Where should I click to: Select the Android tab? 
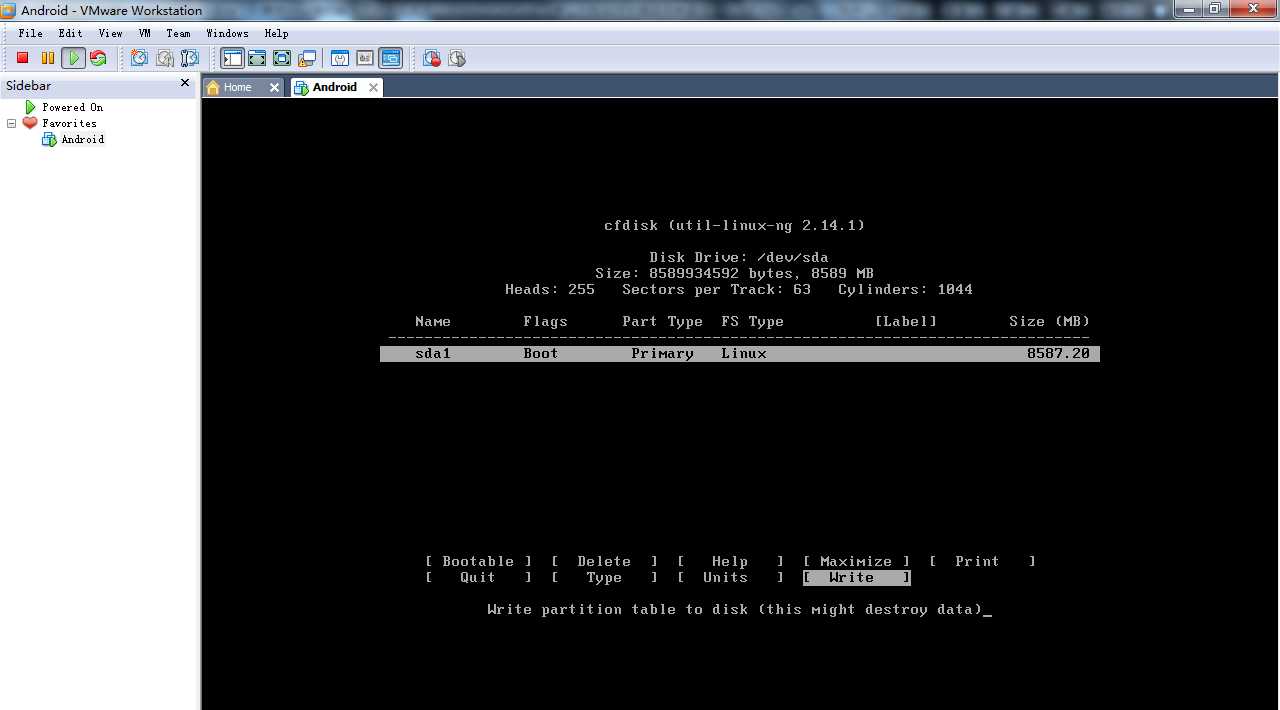tap(336, 87)
